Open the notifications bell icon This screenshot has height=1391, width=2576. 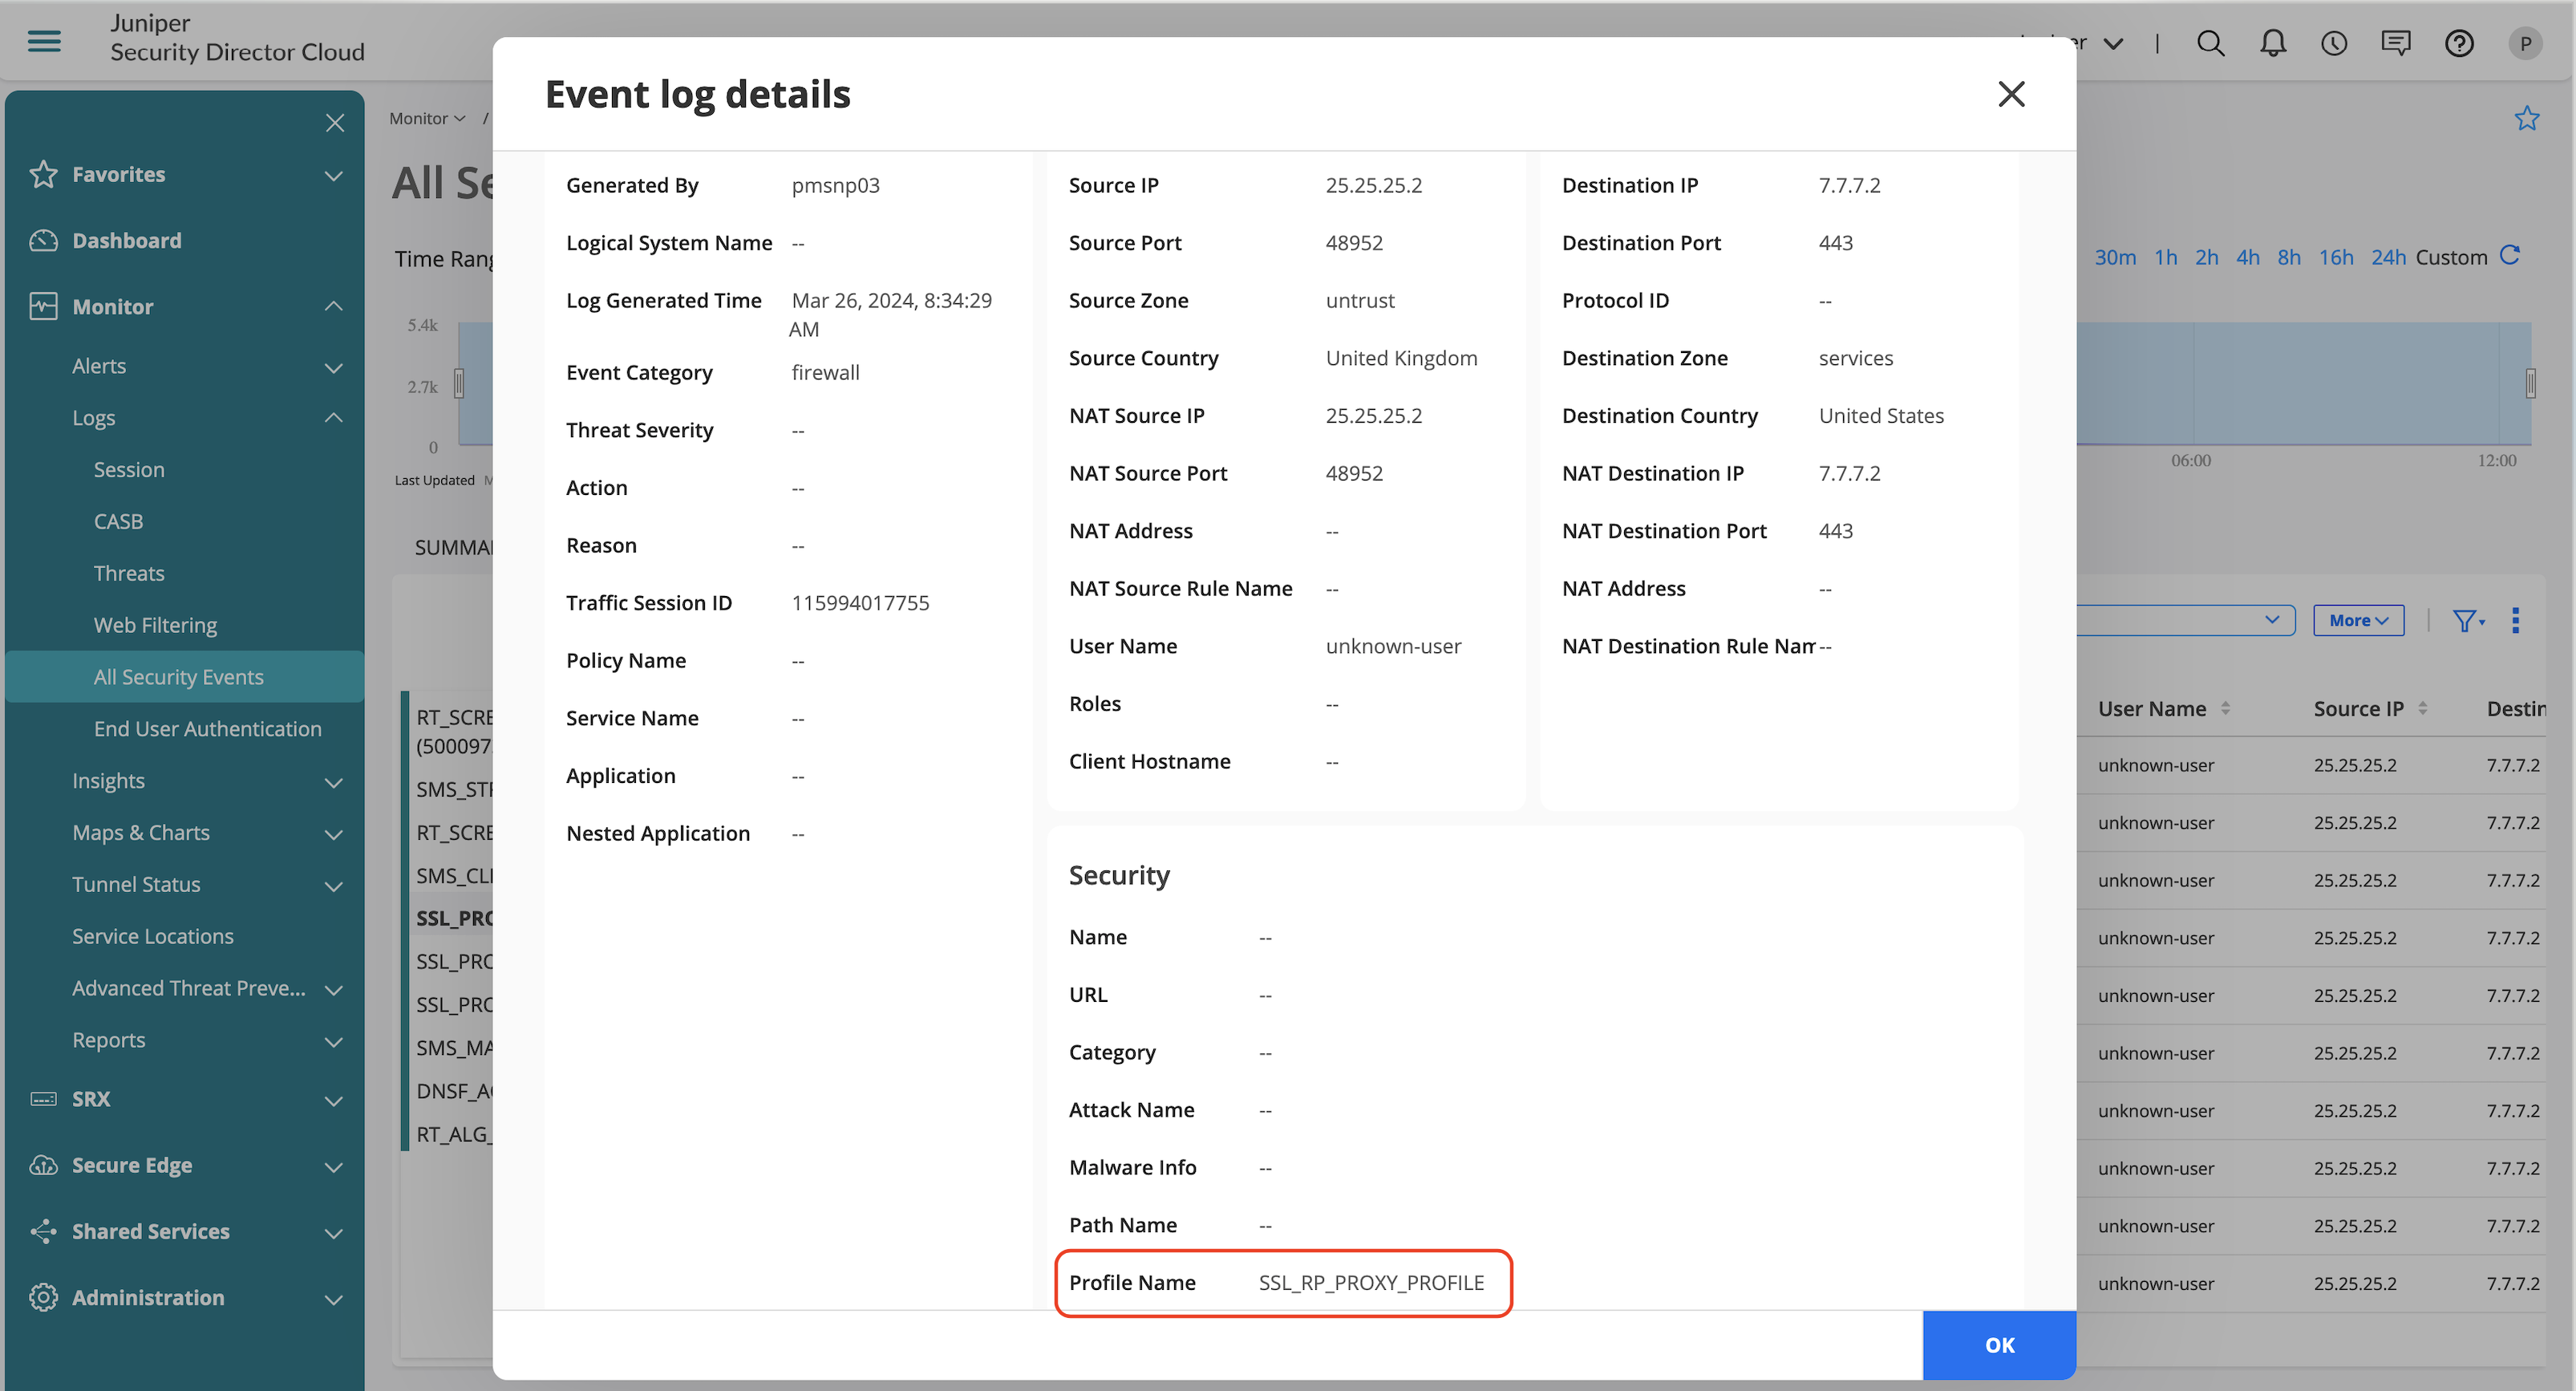2273,43
